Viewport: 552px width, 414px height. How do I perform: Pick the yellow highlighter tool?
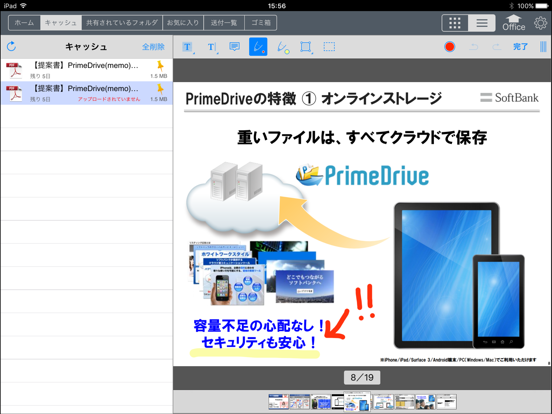click(282, 47)
